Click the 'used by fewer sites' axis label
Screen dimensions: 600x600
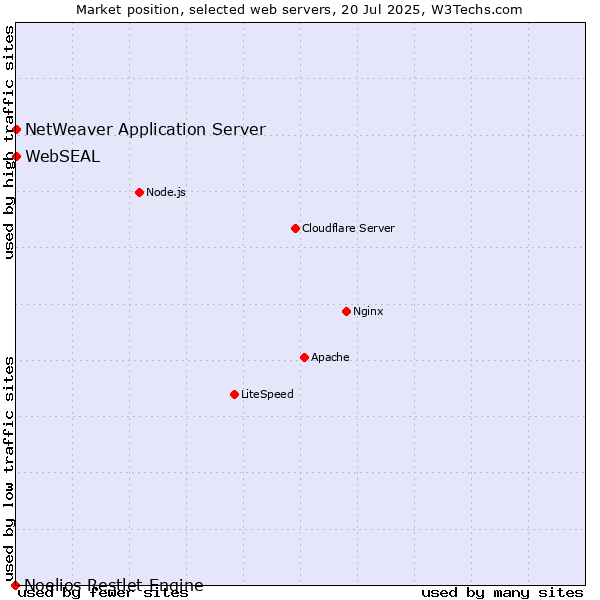point(103,593)
